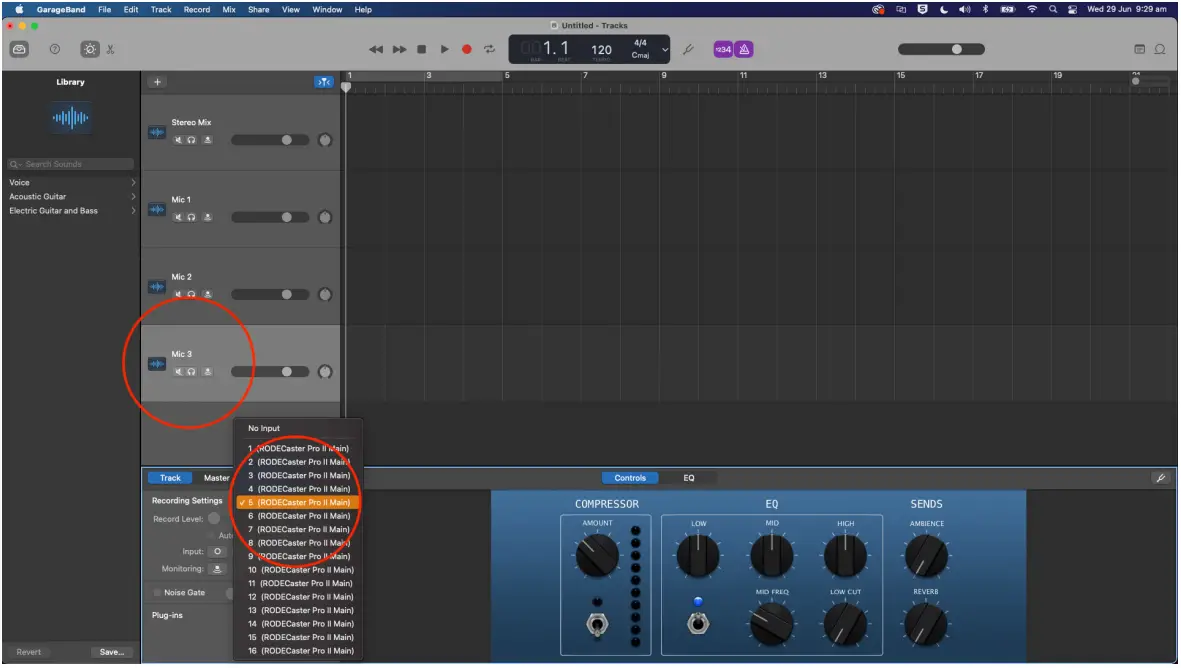Click the Editors scissors icon
Viewport: 1181px width, 668px height.
[x=112, y=48]
